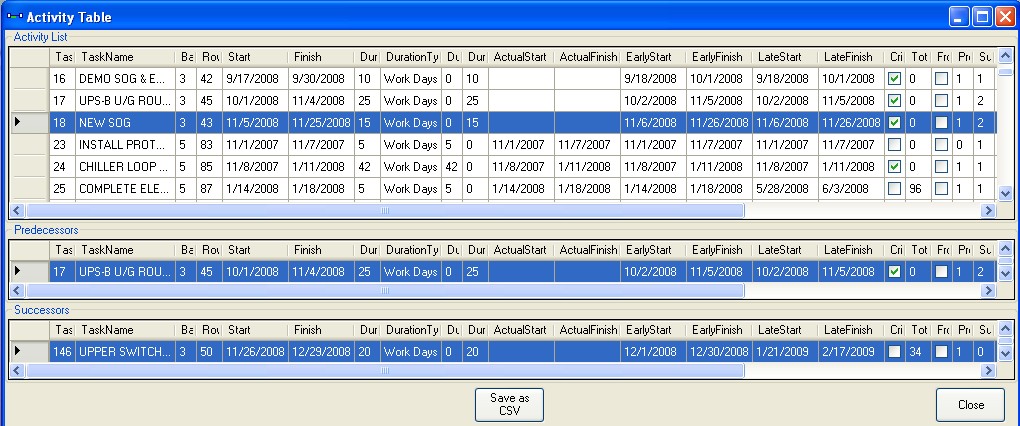Save as CSV
The image size is (1020, 426).
coord(509,404)
